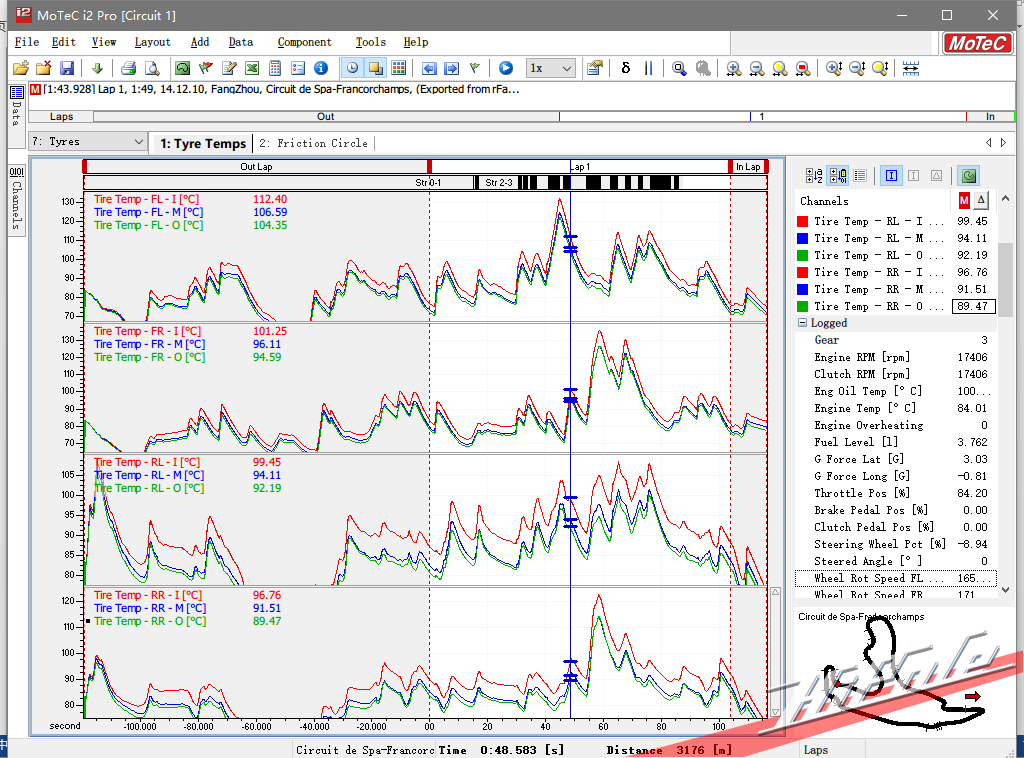Toggle grey cursor value mode icon
The width and height of the screenshot is (1024, 758).
[x=914, y=175]
